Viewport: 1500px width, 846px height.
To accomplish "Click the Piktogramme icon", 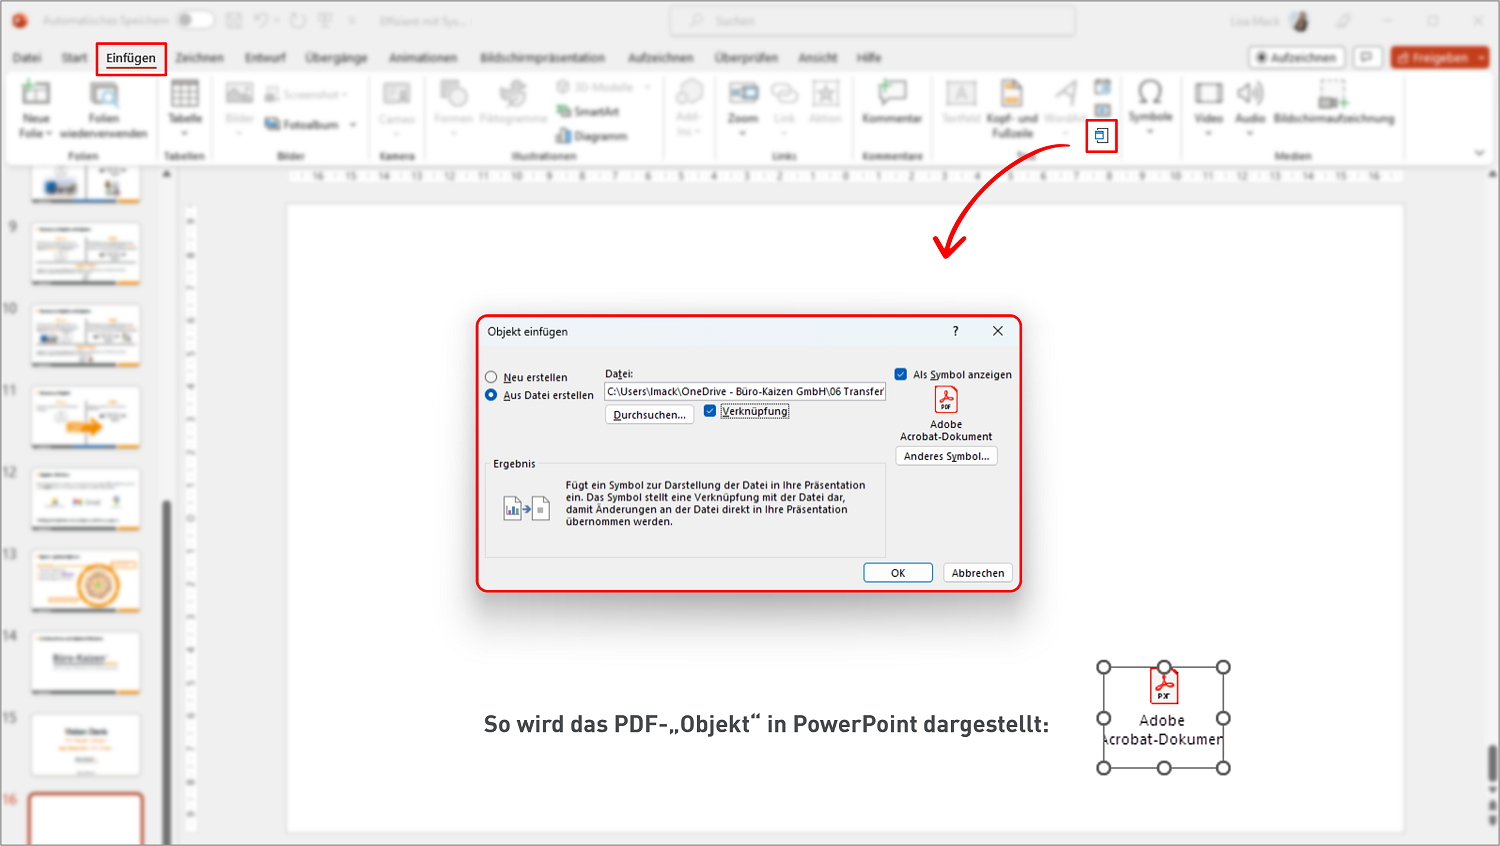I will point(513,95).
